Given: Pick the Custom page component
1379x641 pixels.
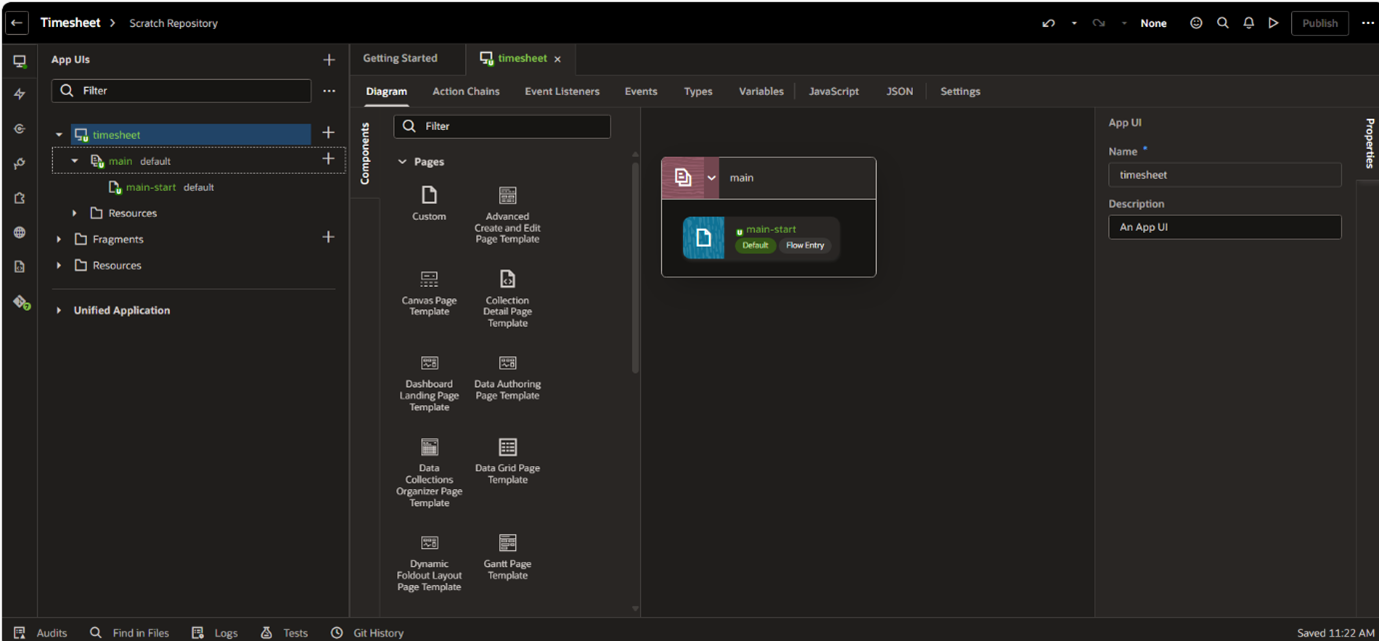Looking at the screenshot, I should tap(429, 195).
